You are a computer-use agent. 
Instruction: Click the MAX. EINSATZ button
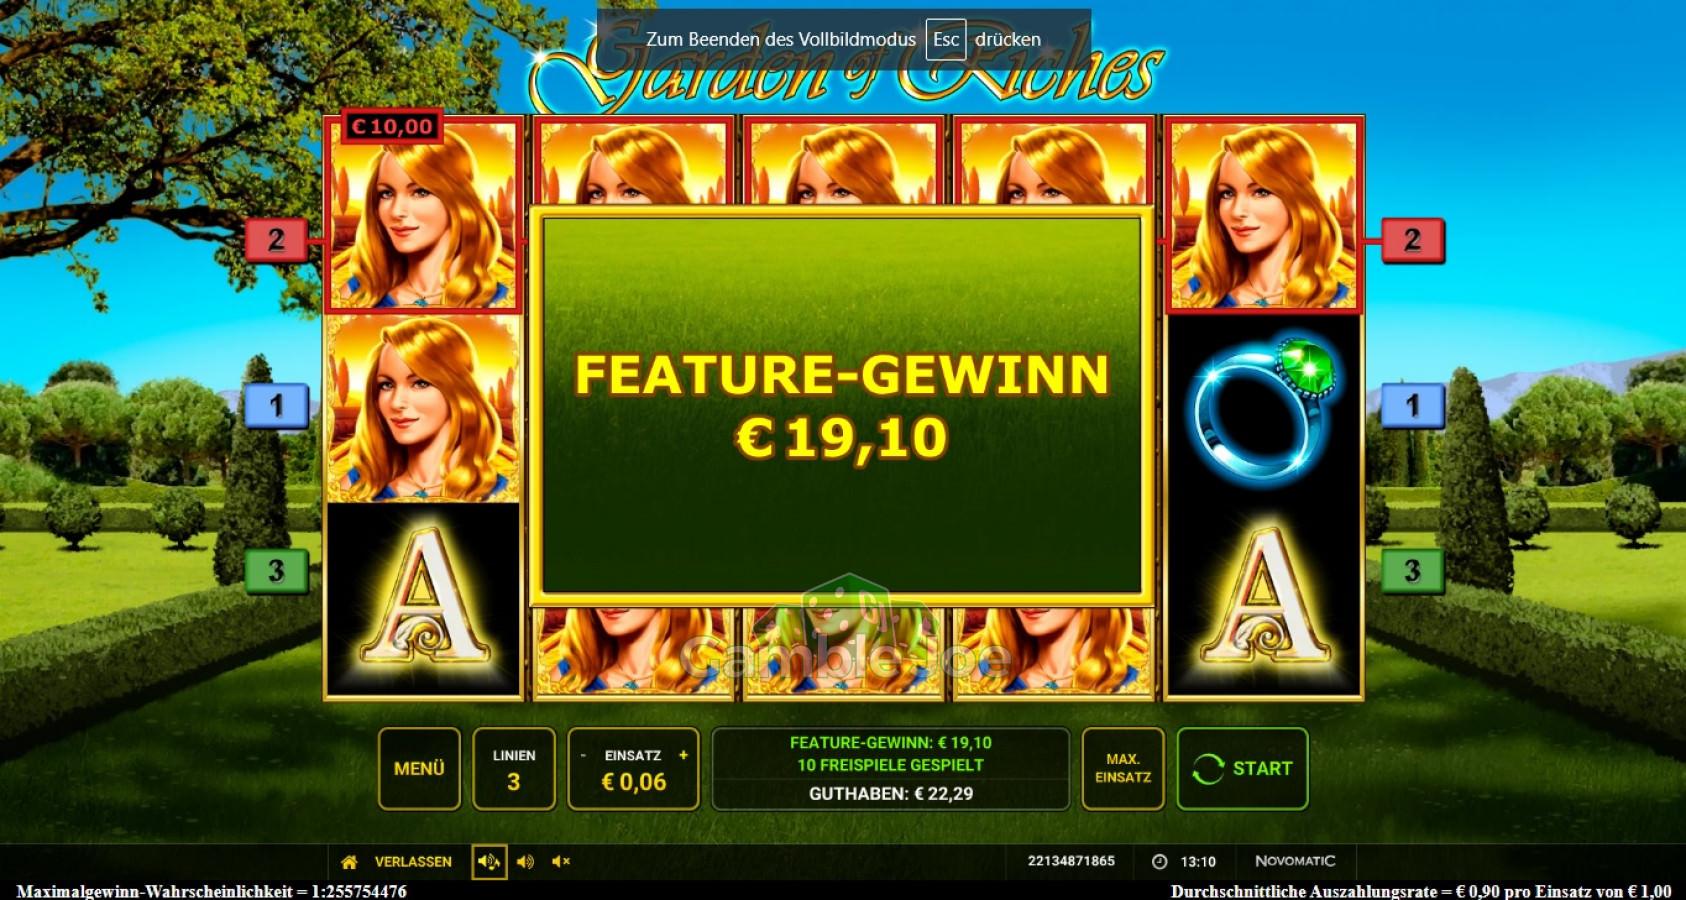(x=1123, y=768)
